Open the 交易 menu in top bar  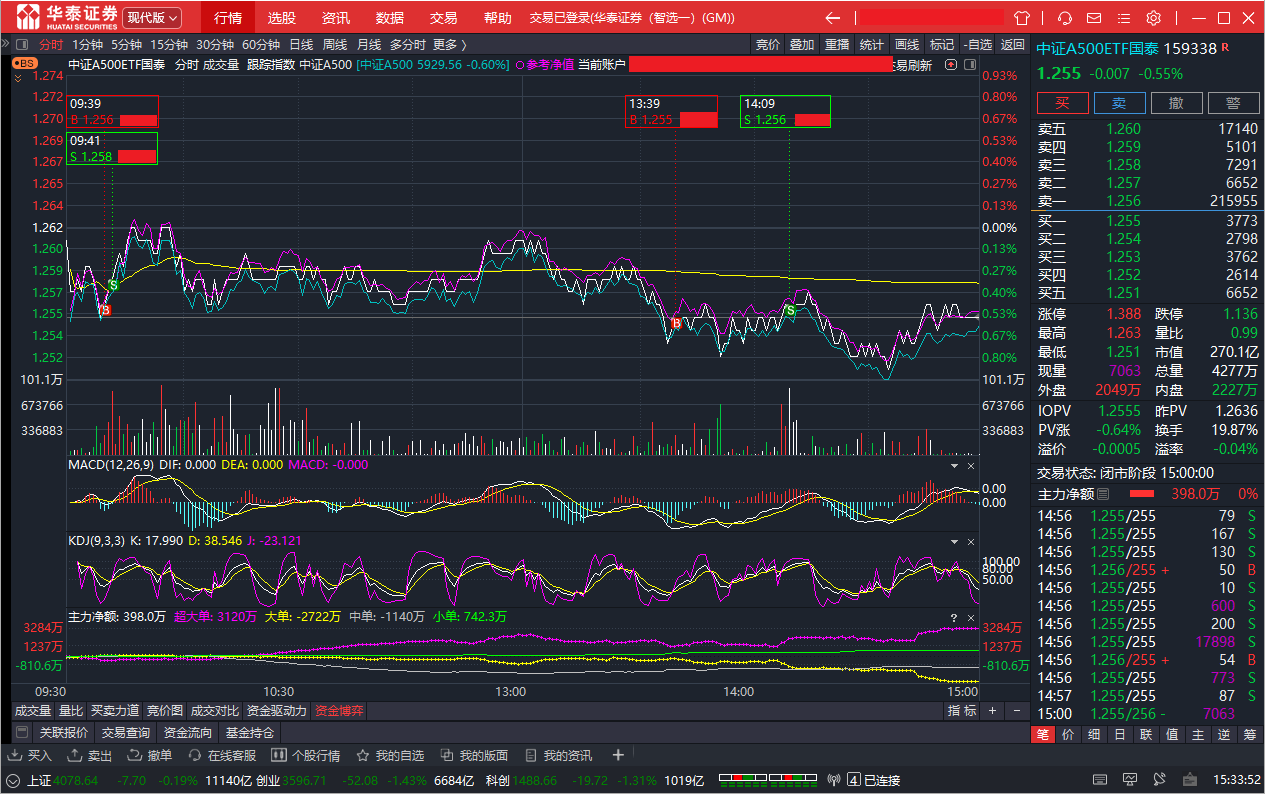[443, 18]
